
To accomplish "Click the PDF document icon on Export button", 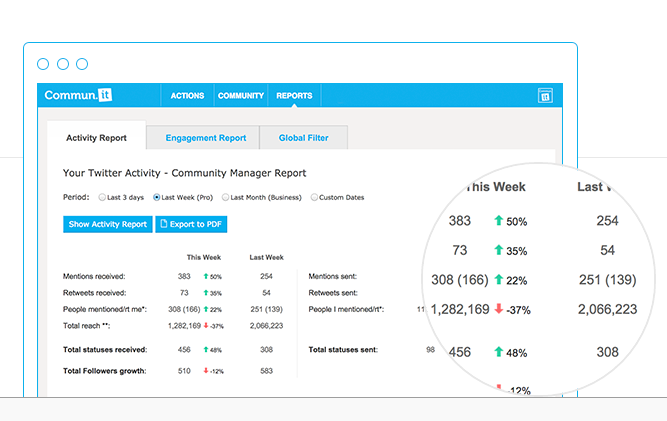I will 164,224.
